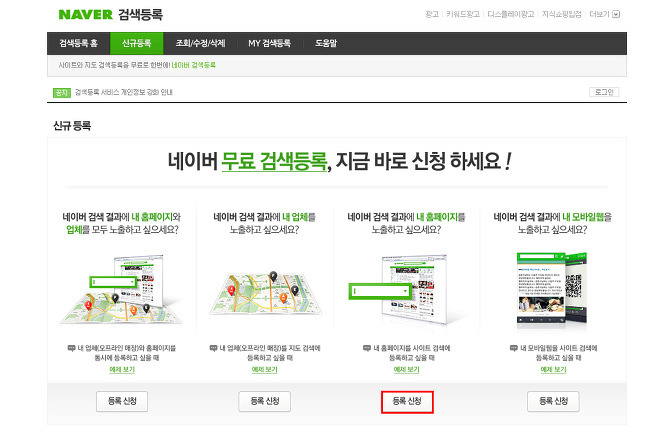
Task: Click the 키워드광고 link in header
Action: pyautogui.click(x=463, y=15)
